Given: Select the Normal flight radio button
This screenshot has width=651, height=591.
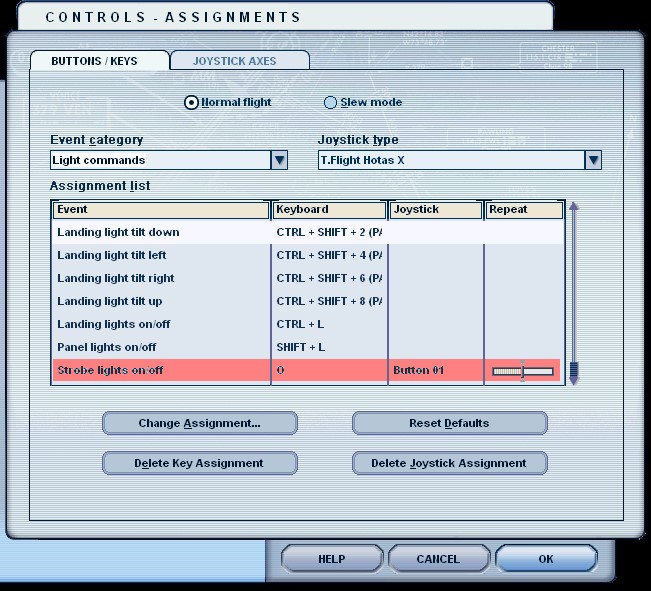Looking at the screenshot, I should (x=192, y=102).
